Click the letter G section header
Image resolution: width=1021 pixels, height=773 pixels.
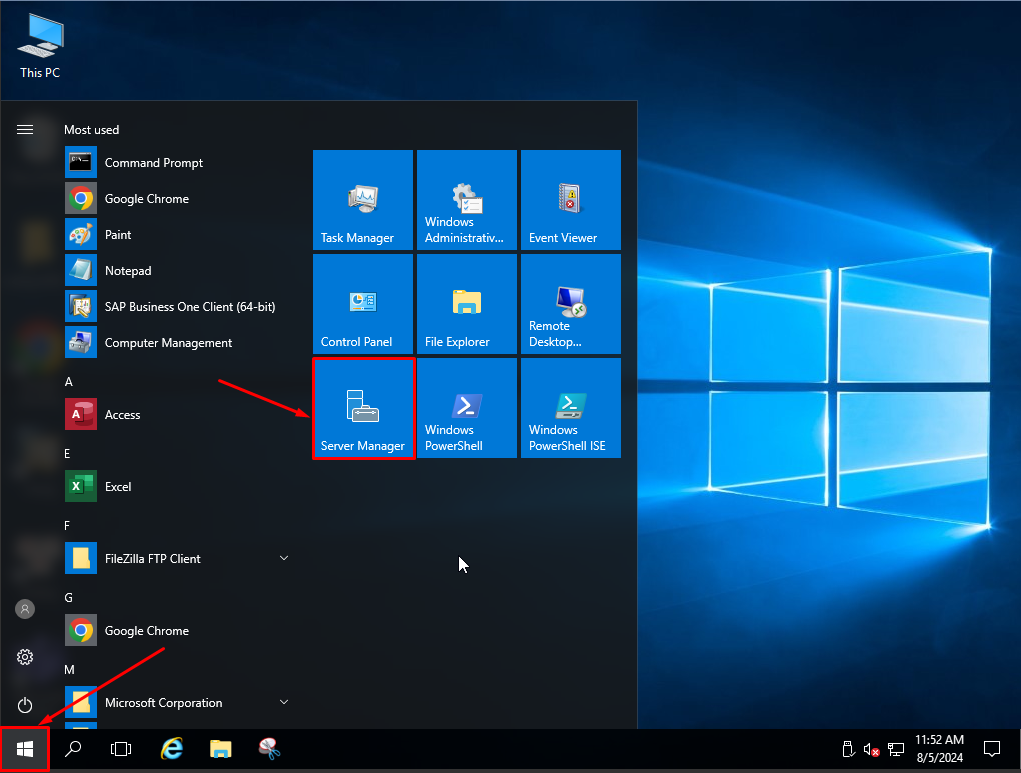click(x=68, y=597)
